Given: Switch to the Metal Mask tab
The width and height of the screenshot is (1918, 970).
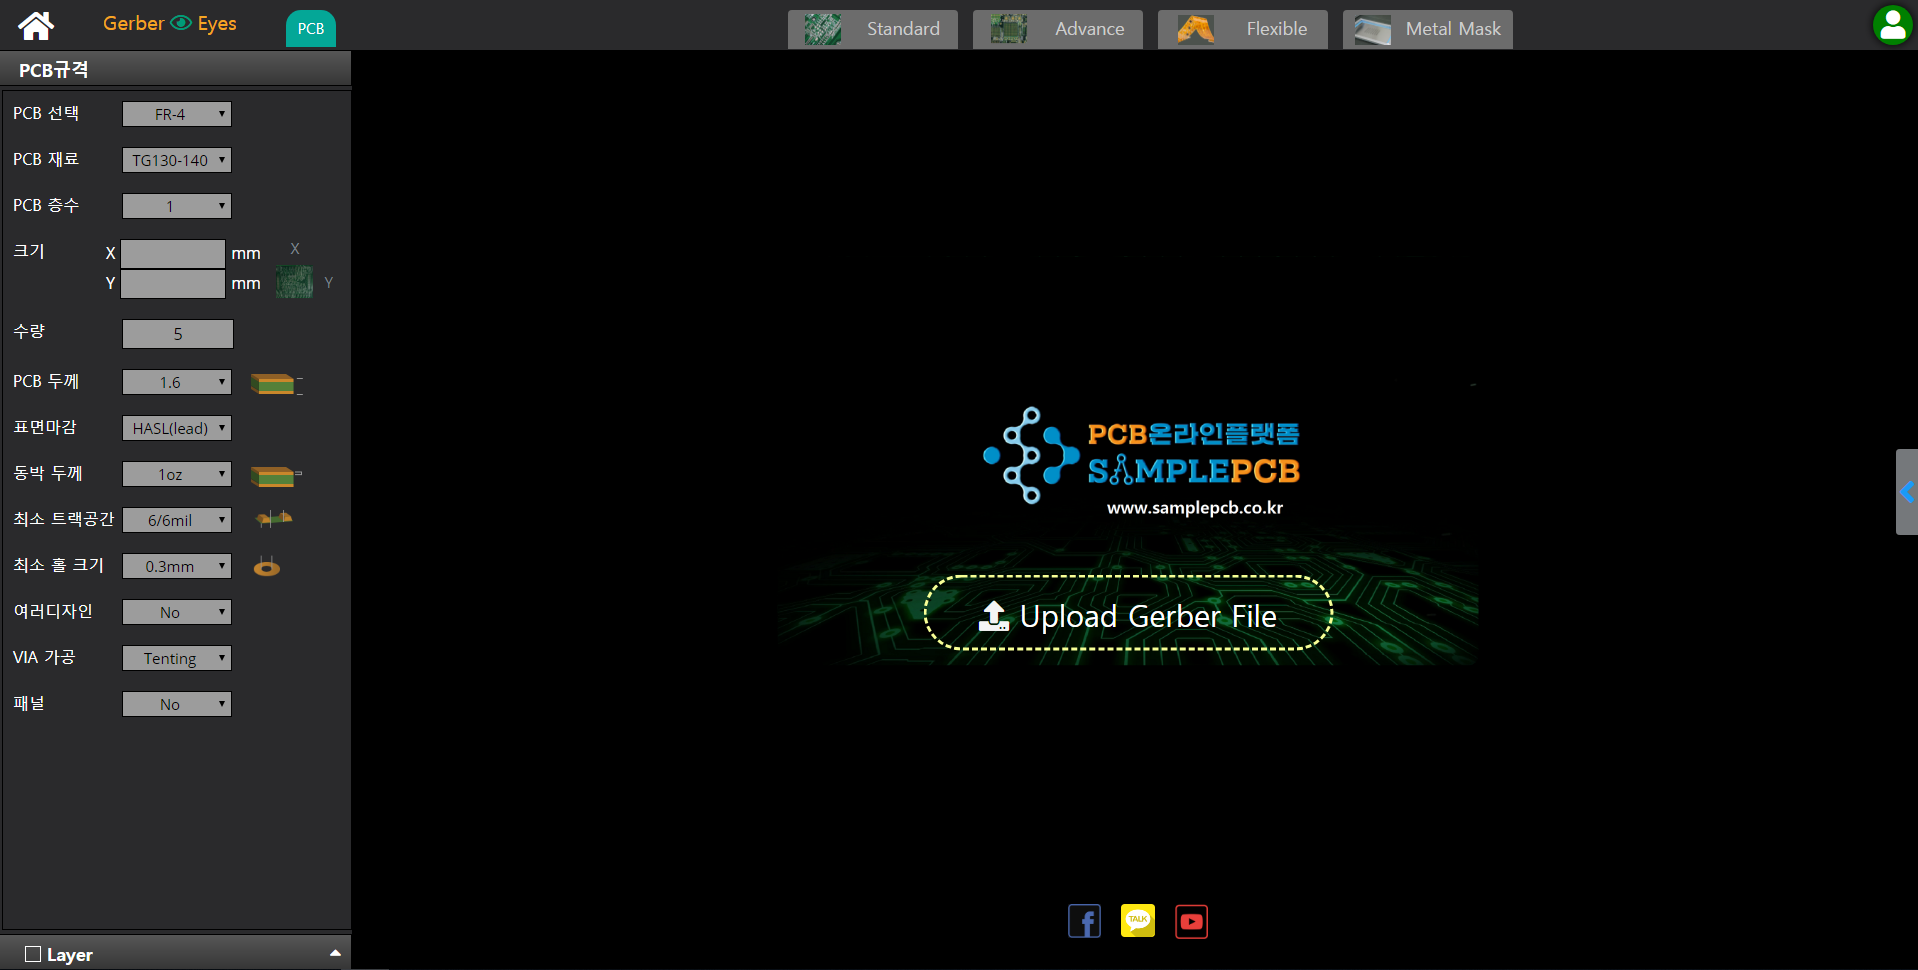Looking at the screenshot, I should pos(1428,29).
